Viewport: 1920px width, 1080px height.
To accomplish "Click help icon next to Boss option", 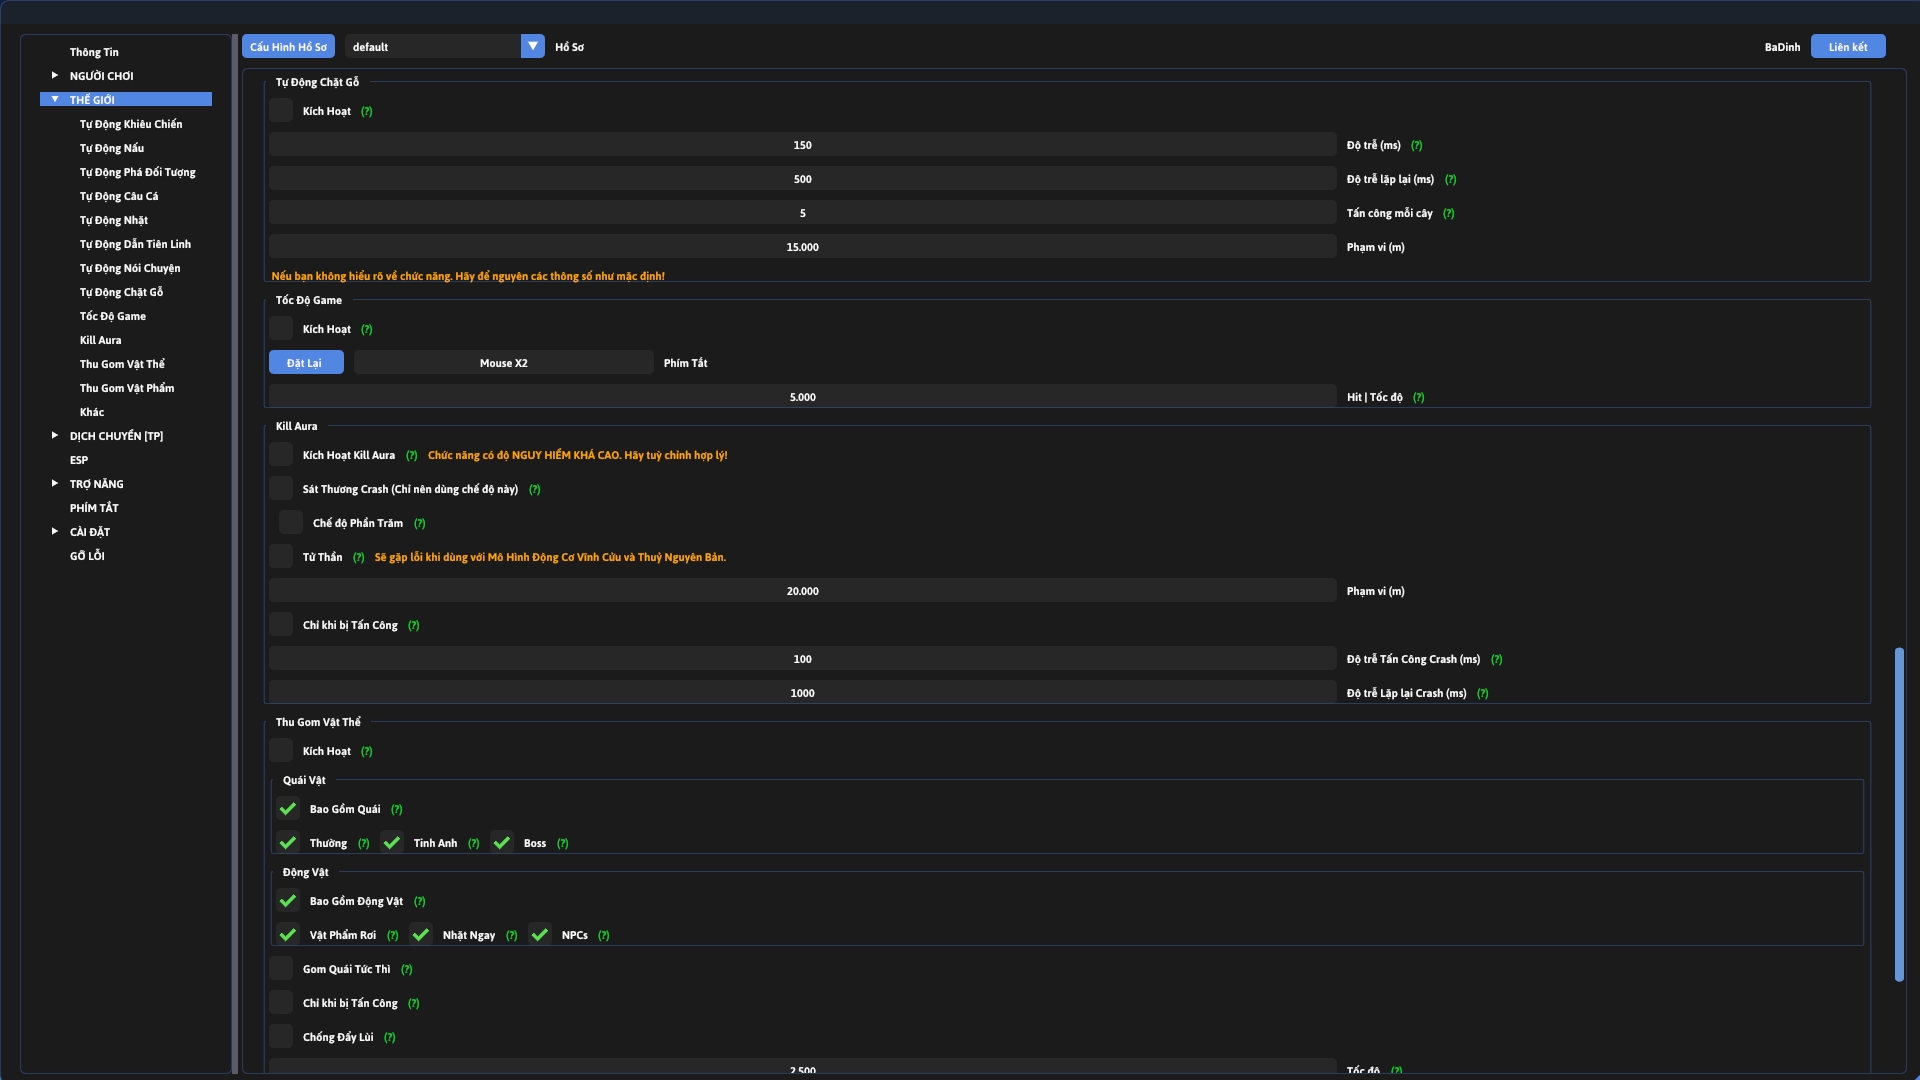I will [562, 844].
